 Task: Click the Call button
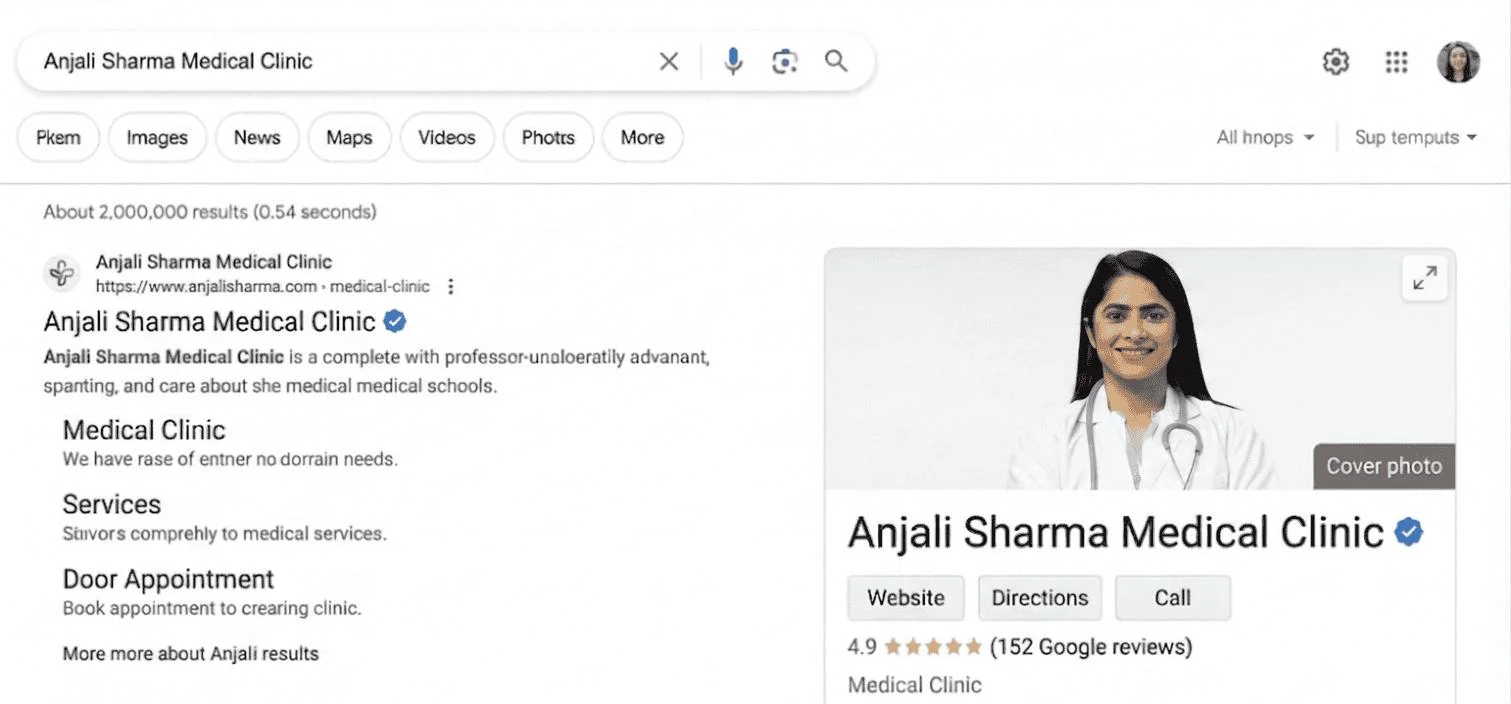(x=1173, y=598)
